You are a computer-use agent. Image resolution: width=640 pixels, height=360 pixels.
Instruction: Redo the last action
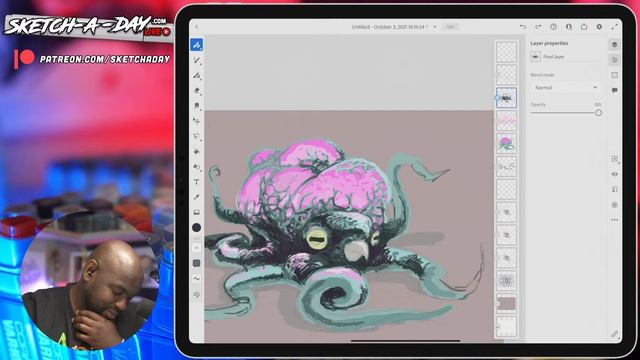click(x=538, y=27)
